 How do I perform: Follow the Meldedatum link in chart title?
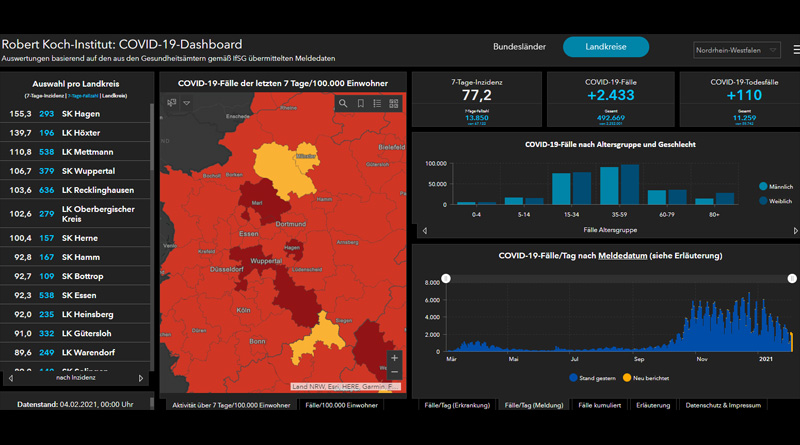coord(622,256)
